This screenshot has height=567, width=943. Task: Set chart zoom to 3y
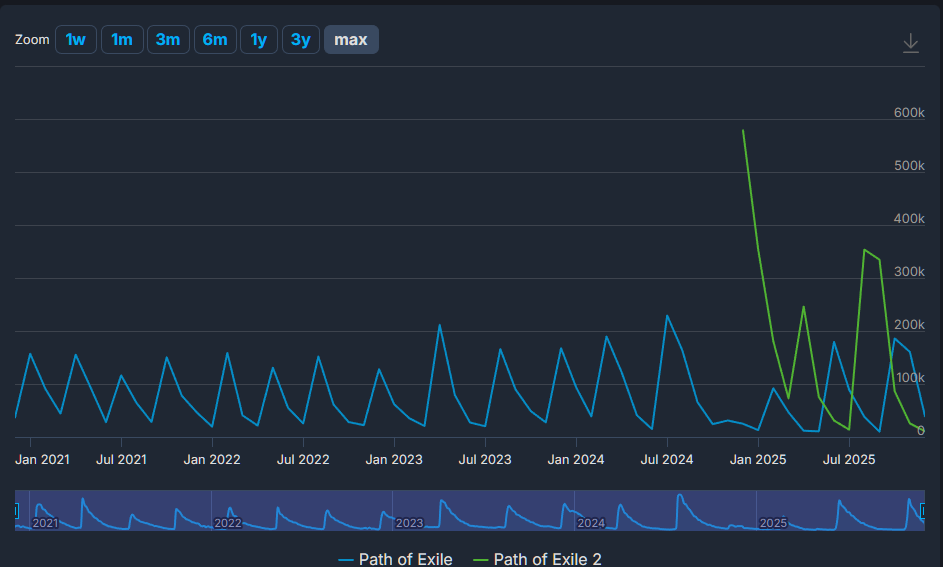(x=301, y=40)
